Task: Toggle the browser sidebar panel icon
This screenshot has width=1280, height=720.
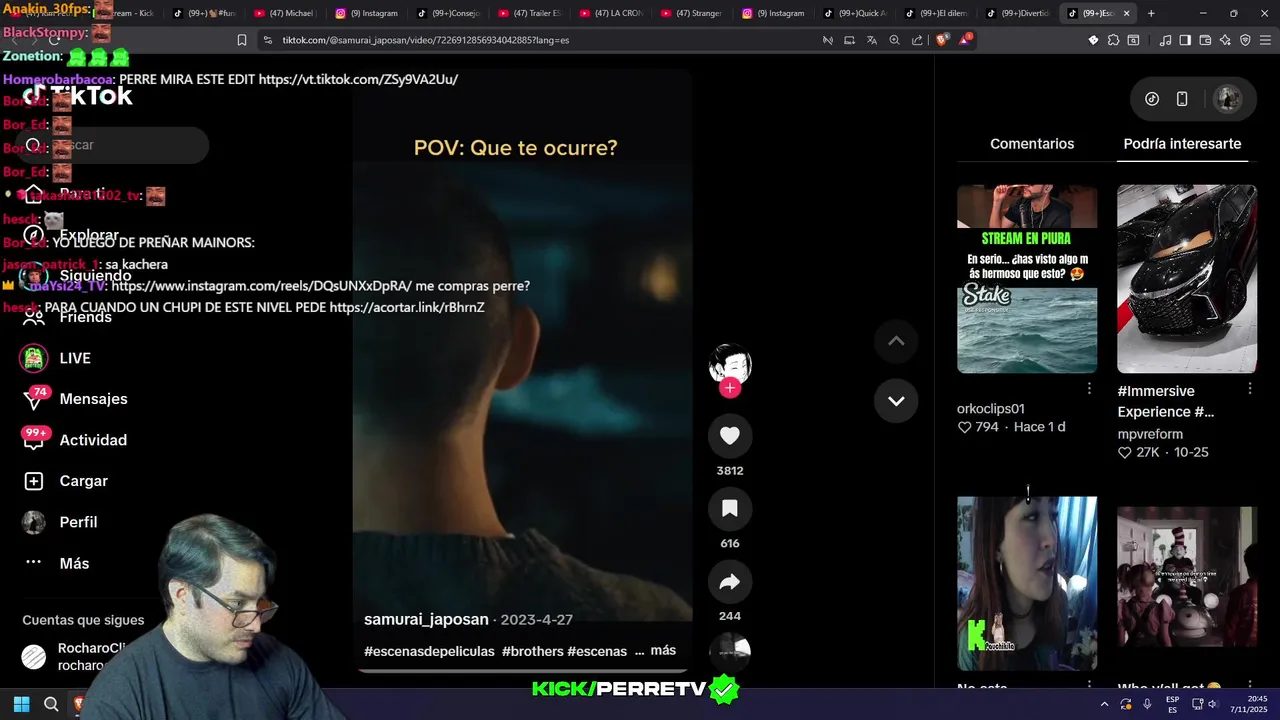Action: pyautogui.click(x=1185, y=40)
